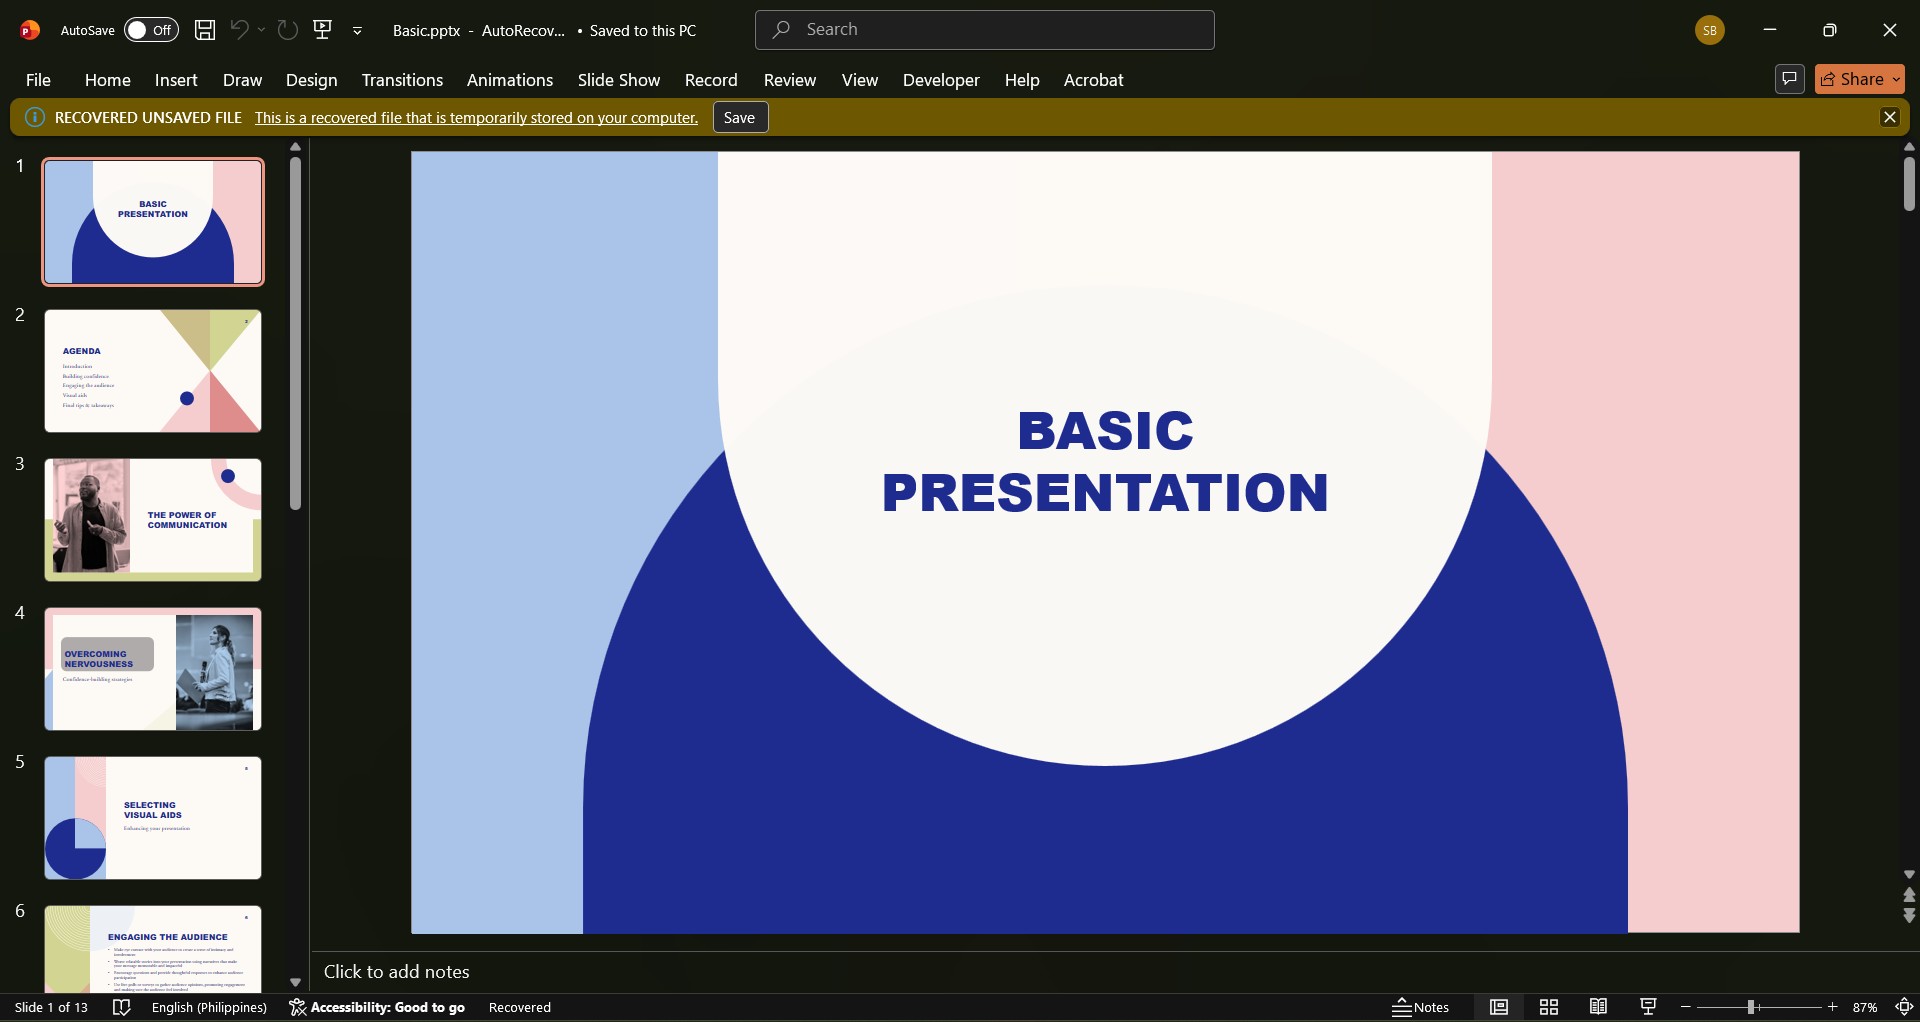Start Slide Show from status bar icon
The image size is (1920, 1022).
1649,1007
